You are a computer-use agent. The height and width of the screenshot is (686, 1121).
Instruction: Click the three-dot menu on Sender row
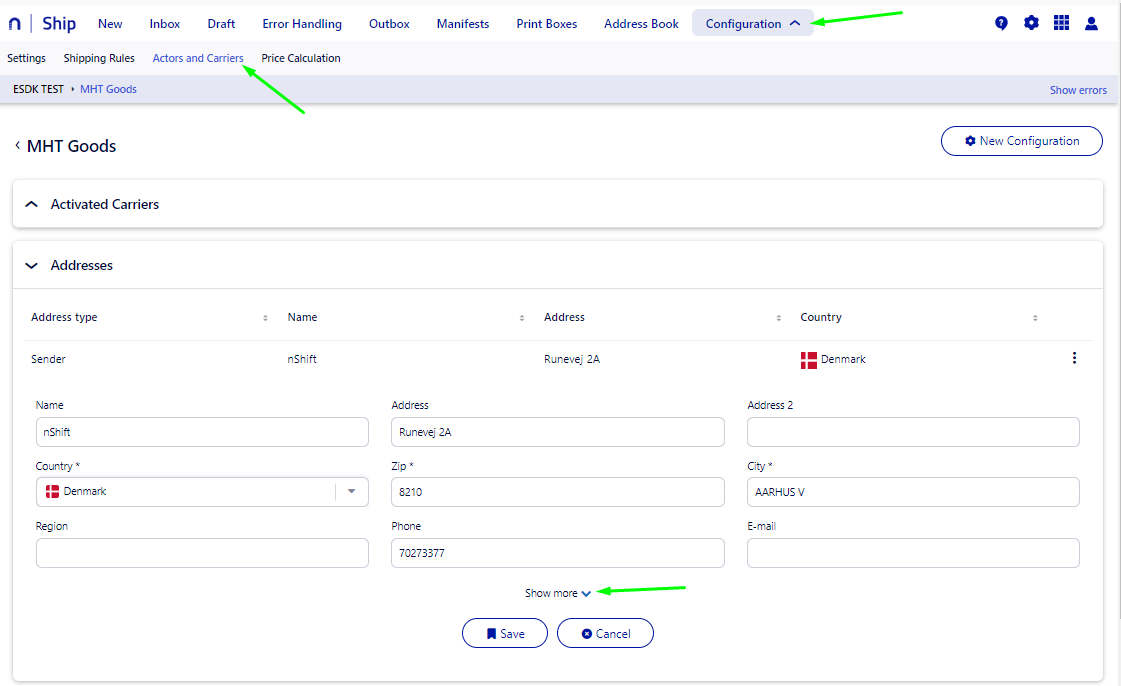pos(1074,358)
